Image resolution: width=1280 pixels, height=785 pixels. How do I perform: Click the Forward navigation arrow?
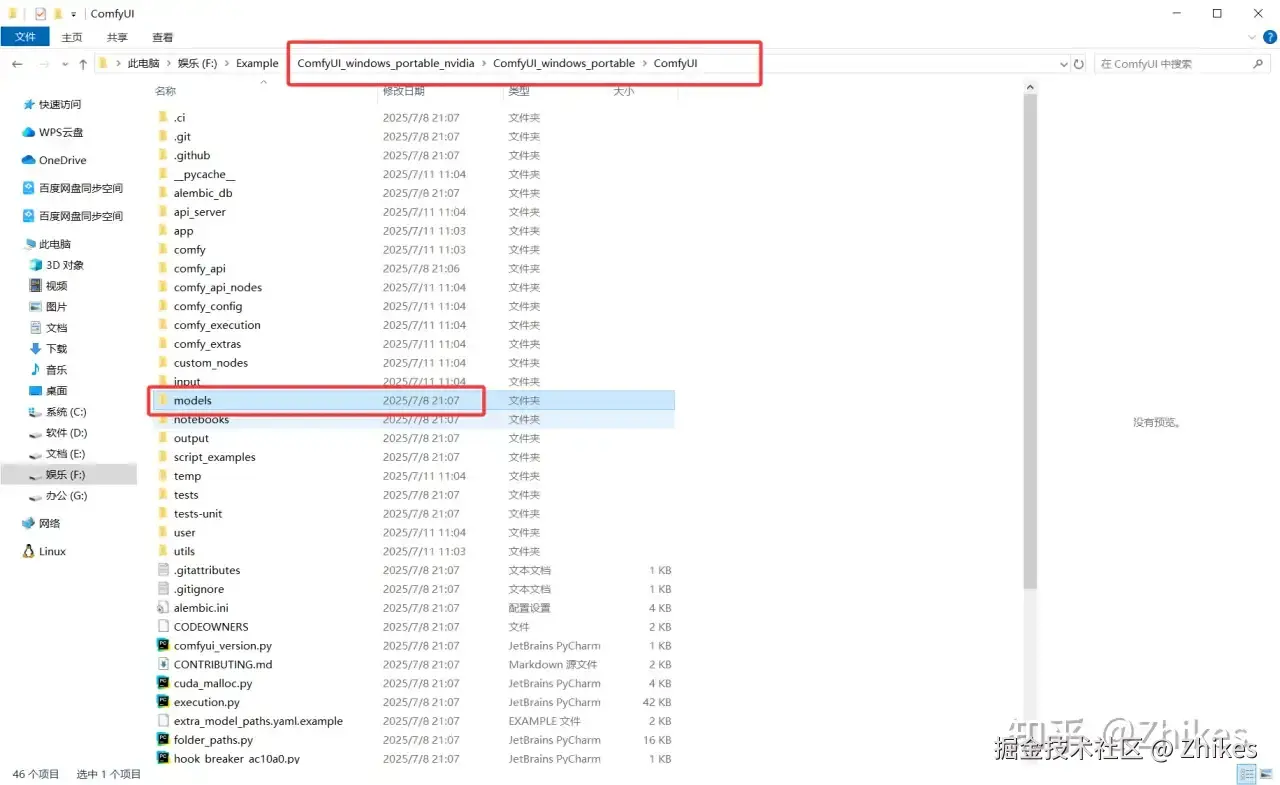click(44, 63)
